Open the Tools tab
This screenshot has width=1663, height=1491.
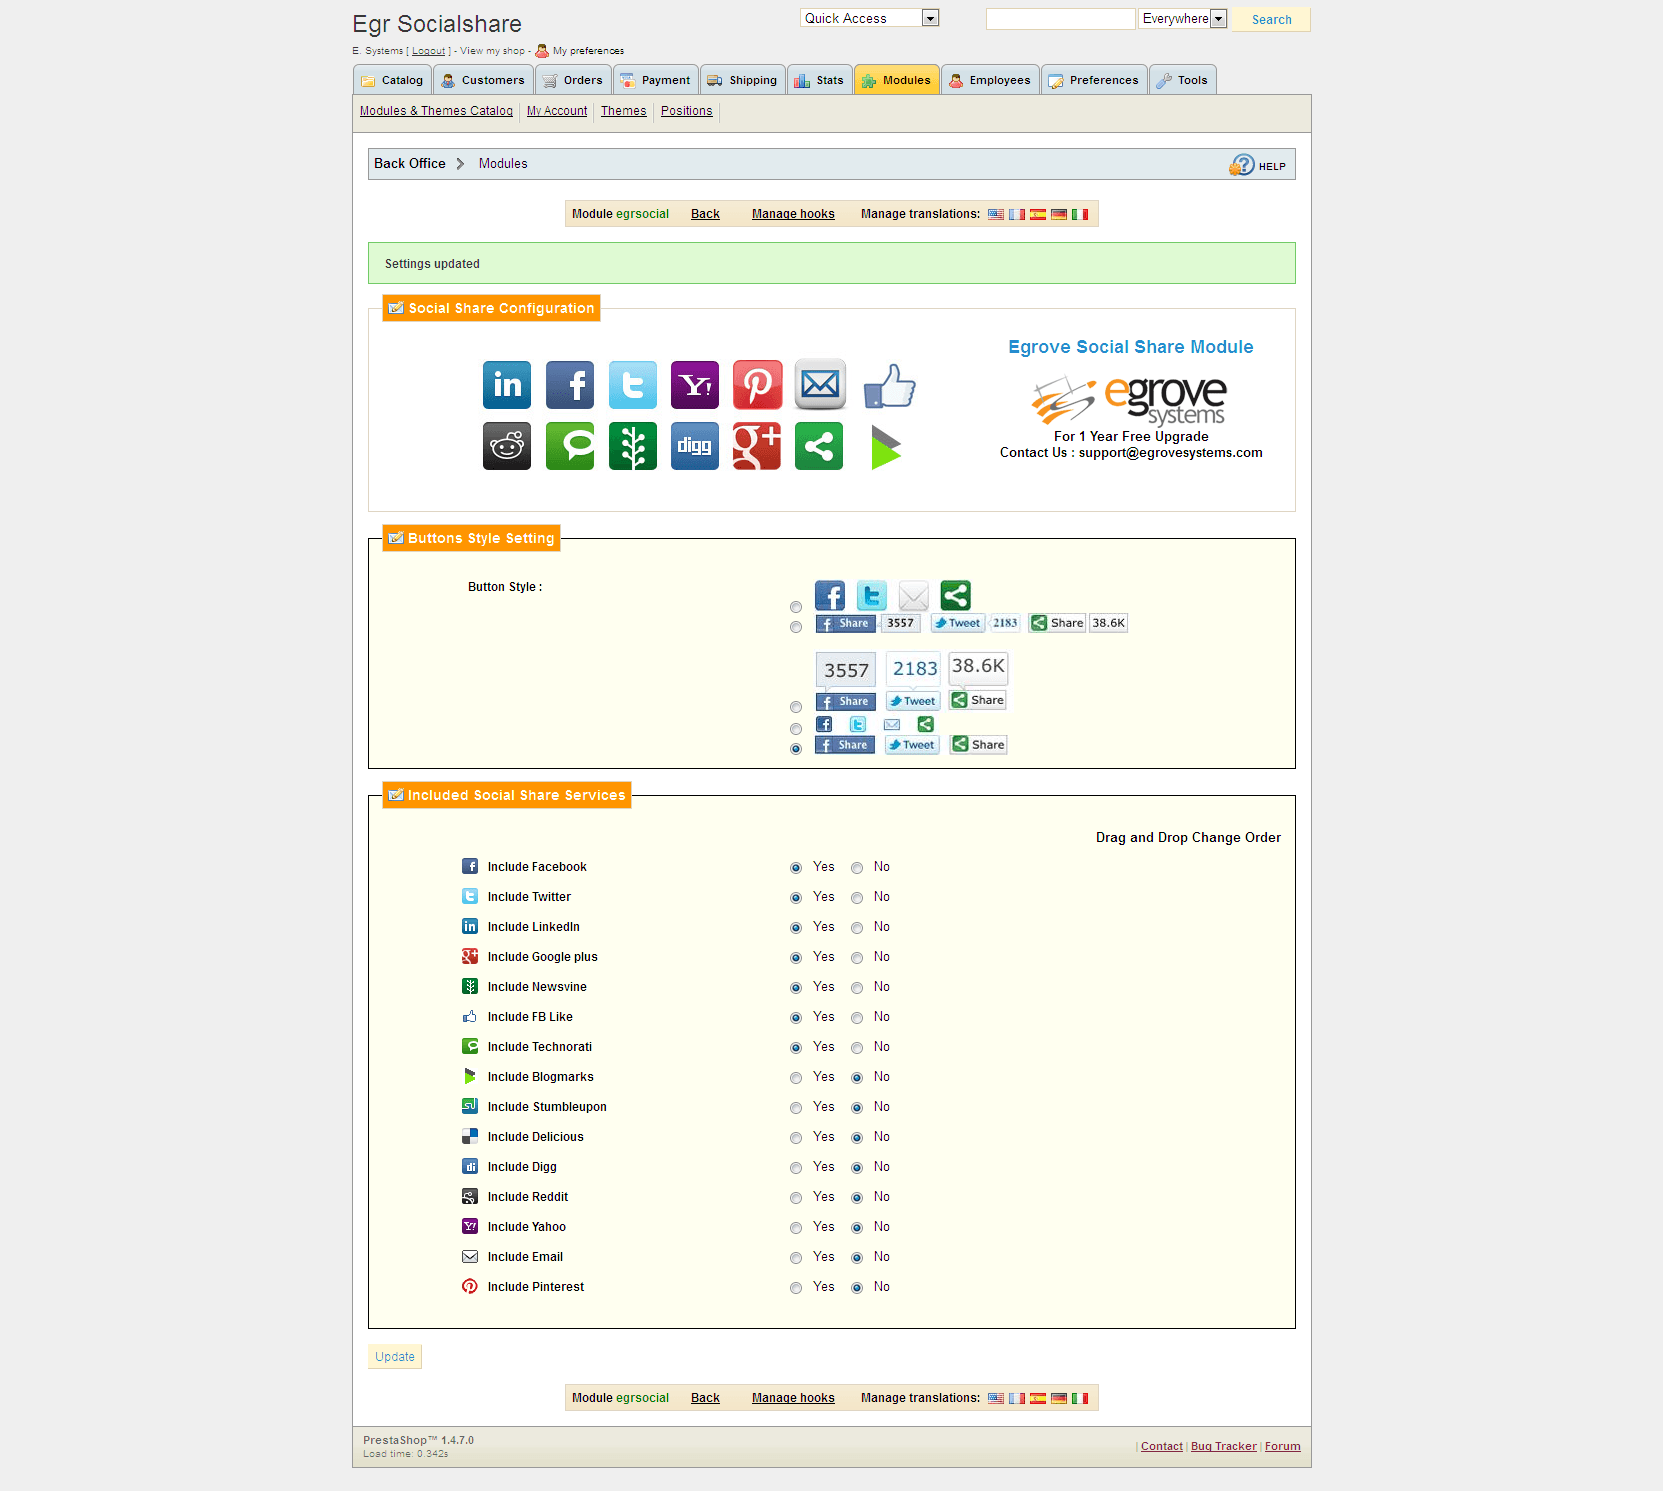[1183, 80]
